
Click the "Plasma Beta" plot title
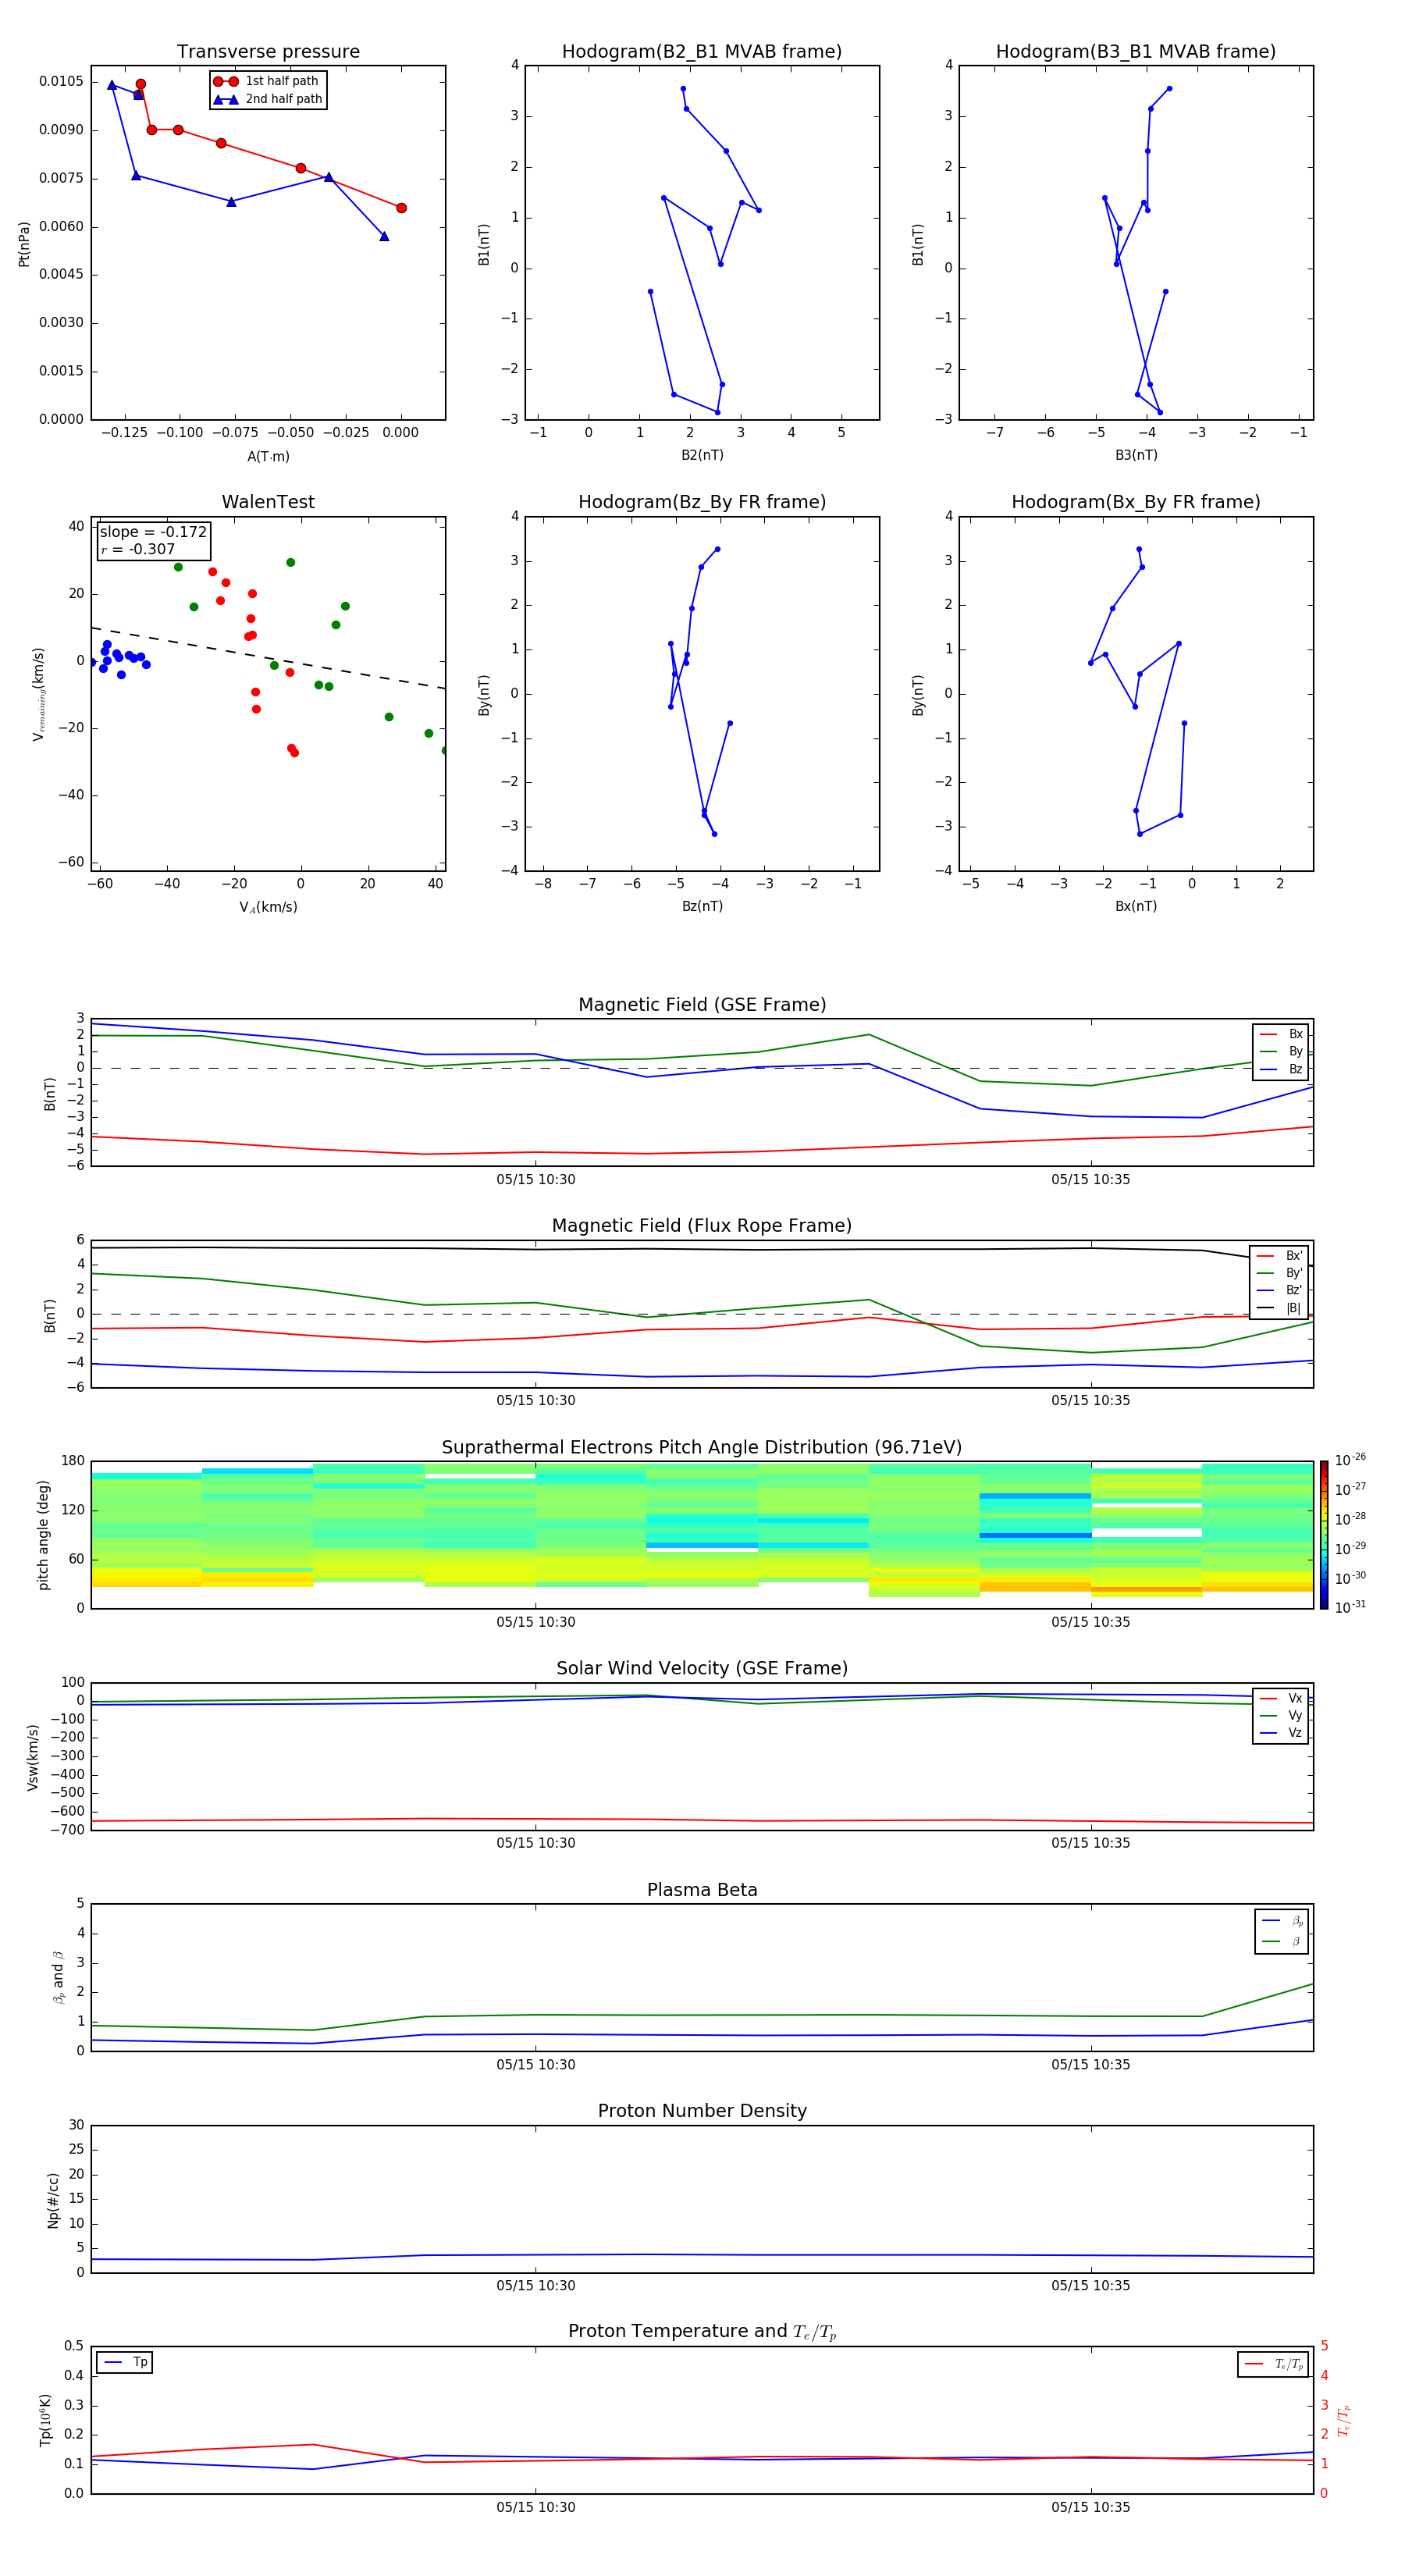click(x=702, y=1890)
